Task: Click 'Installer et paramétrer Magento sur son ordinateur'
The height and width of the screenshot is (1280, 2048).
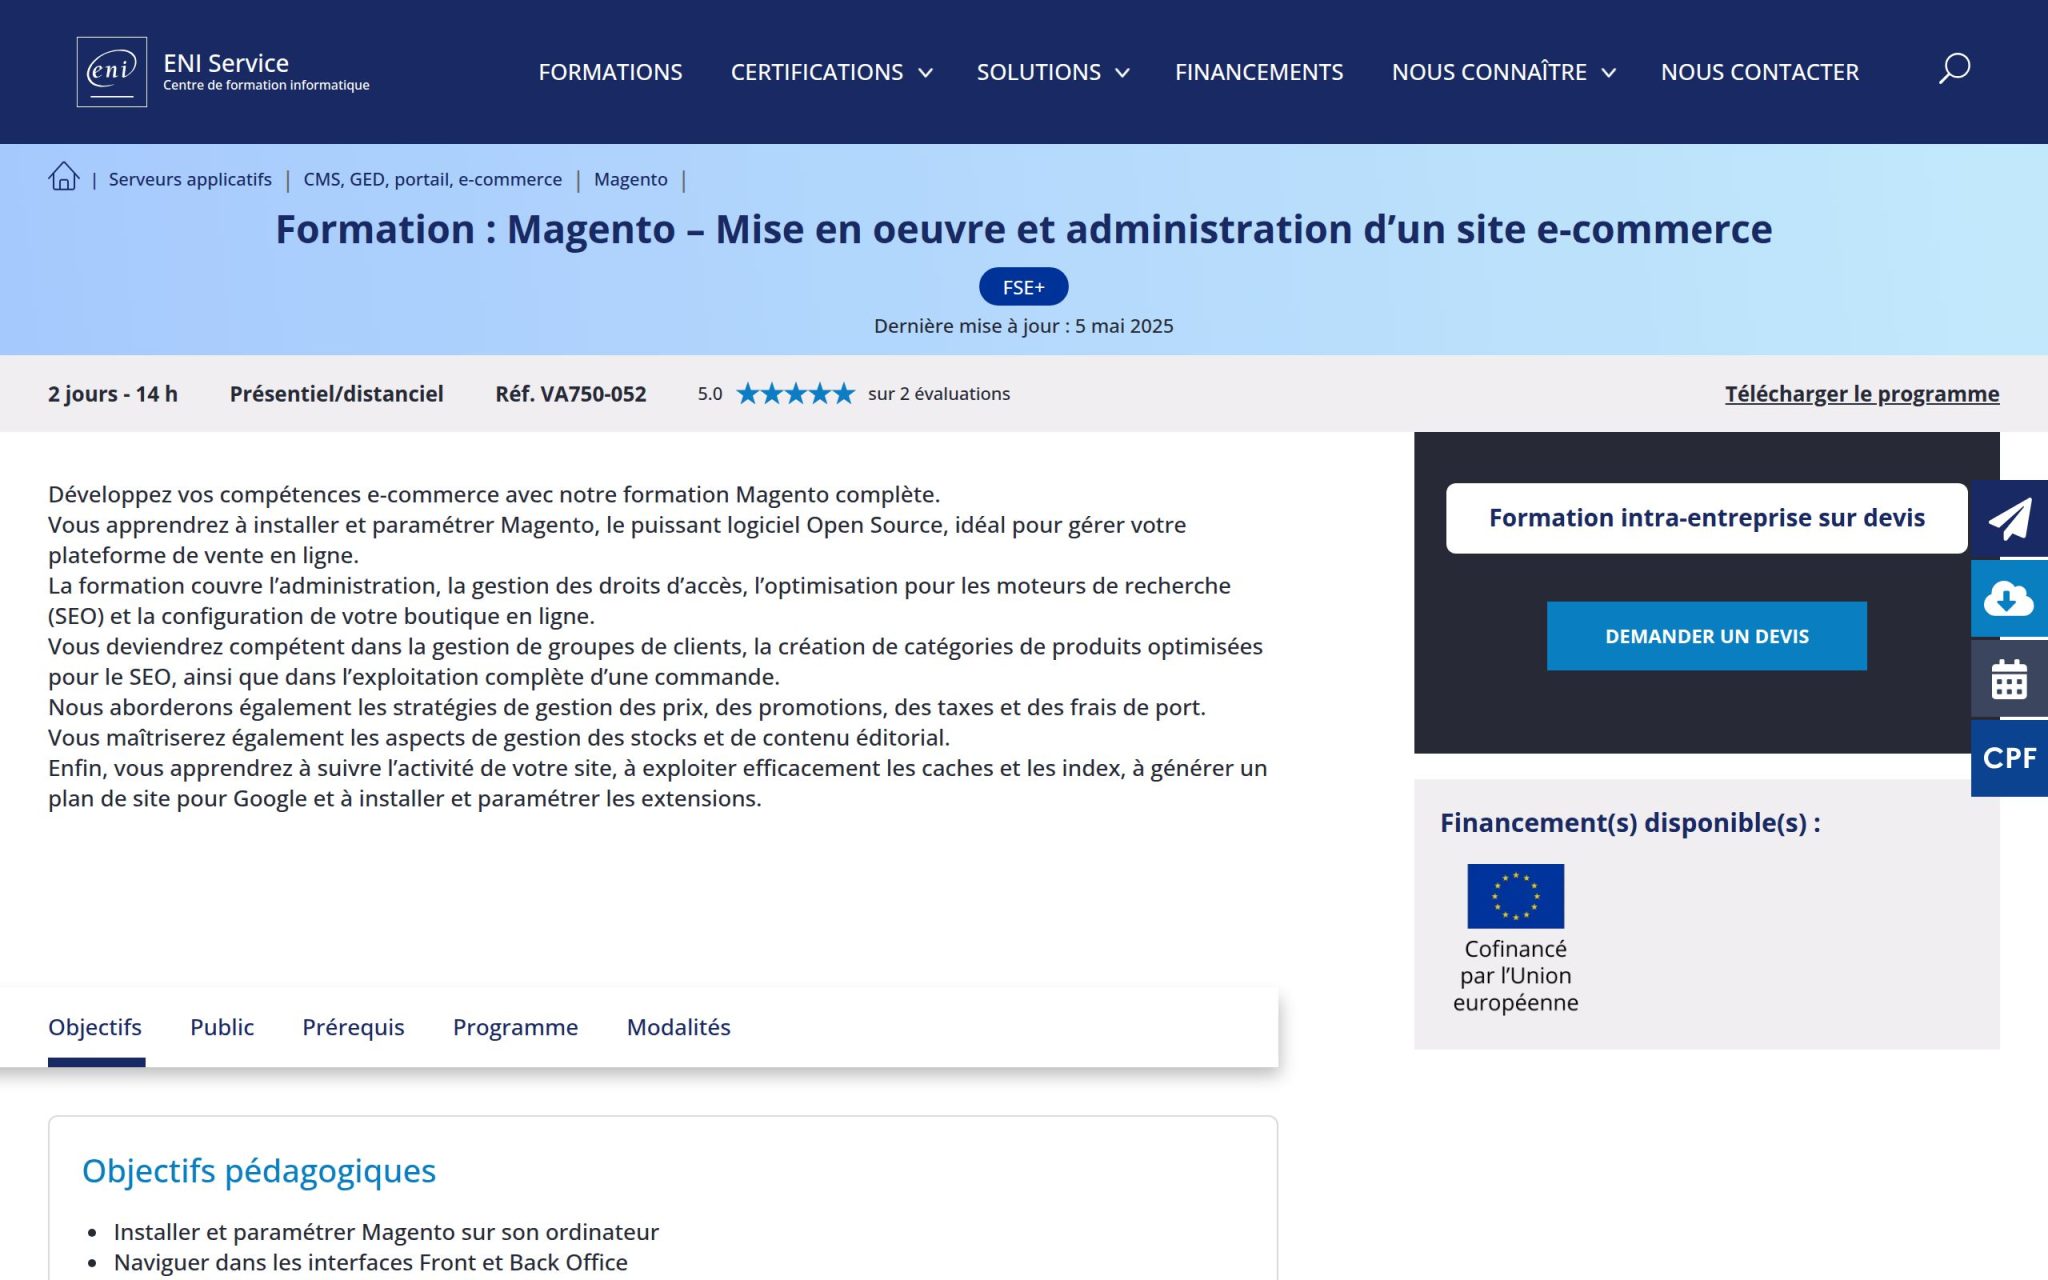Action: (x=386, y=1232)
